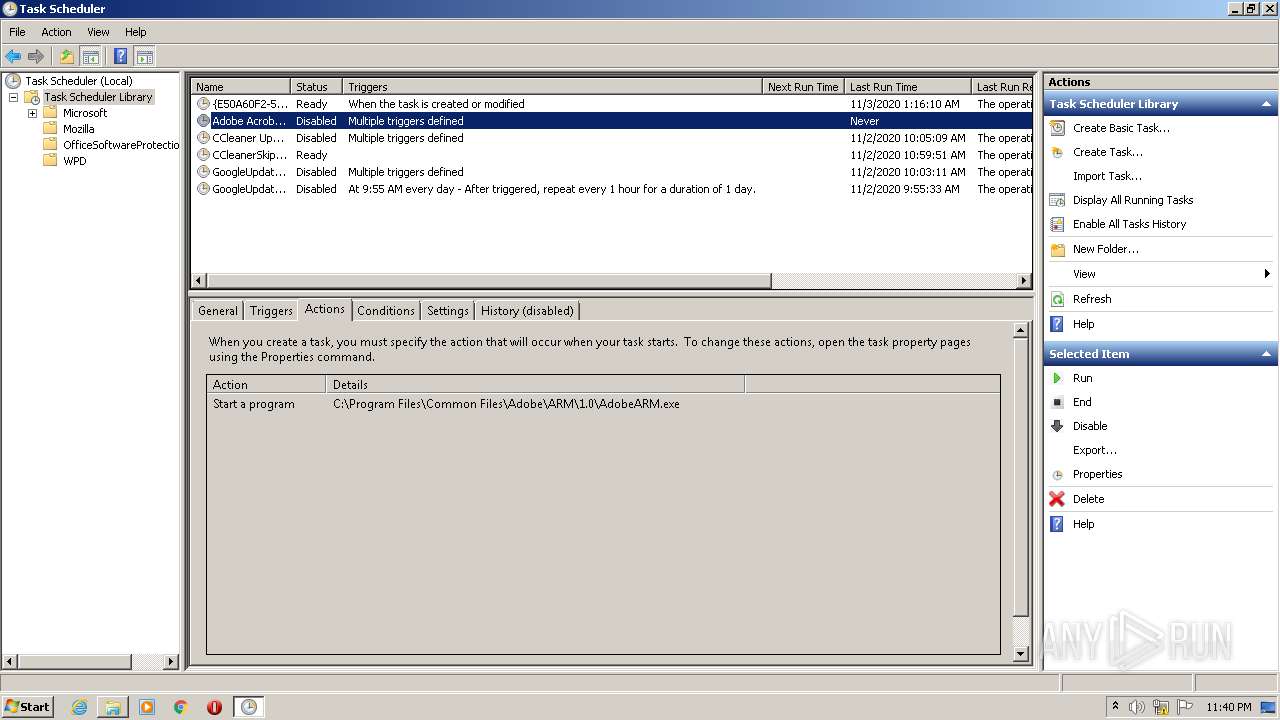
Task: Switch to the Settings tab
Action: click(448, 311)
